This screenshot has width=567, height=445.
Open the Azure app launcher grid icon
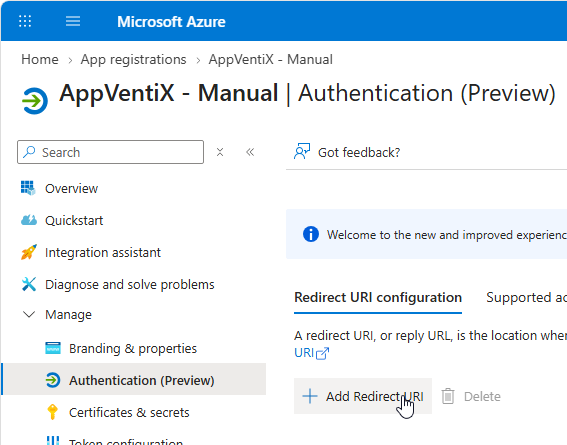tap(25, 21)
